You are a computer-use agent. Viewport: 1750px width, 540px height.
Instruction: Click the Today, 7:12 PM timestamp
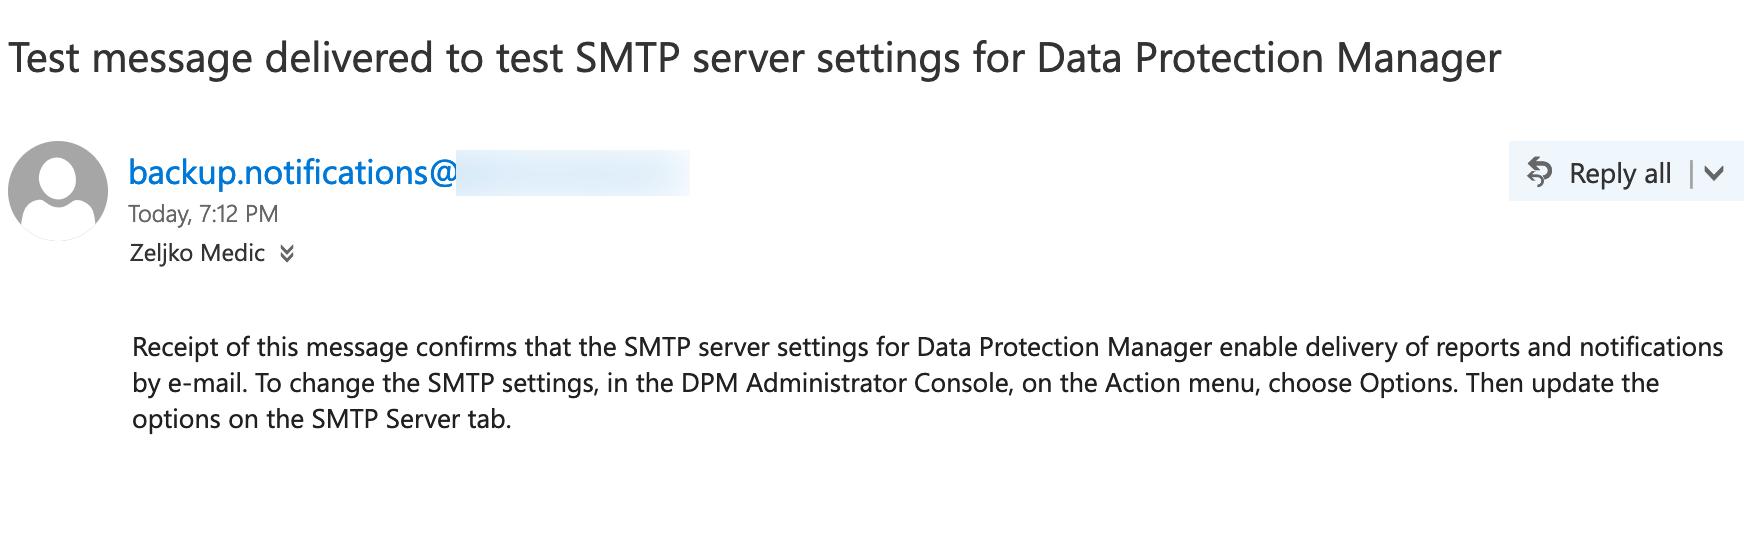pyautogui.click(x=203, y=214)
